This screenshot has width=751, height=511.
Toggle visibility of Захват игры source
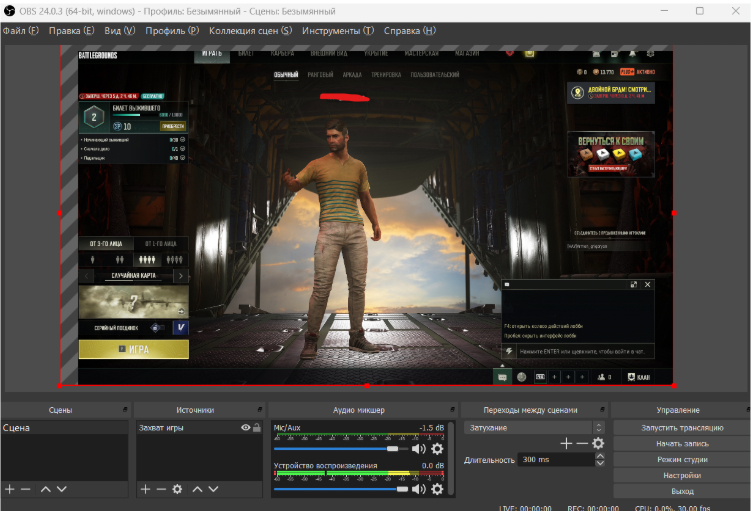point(246,428)
